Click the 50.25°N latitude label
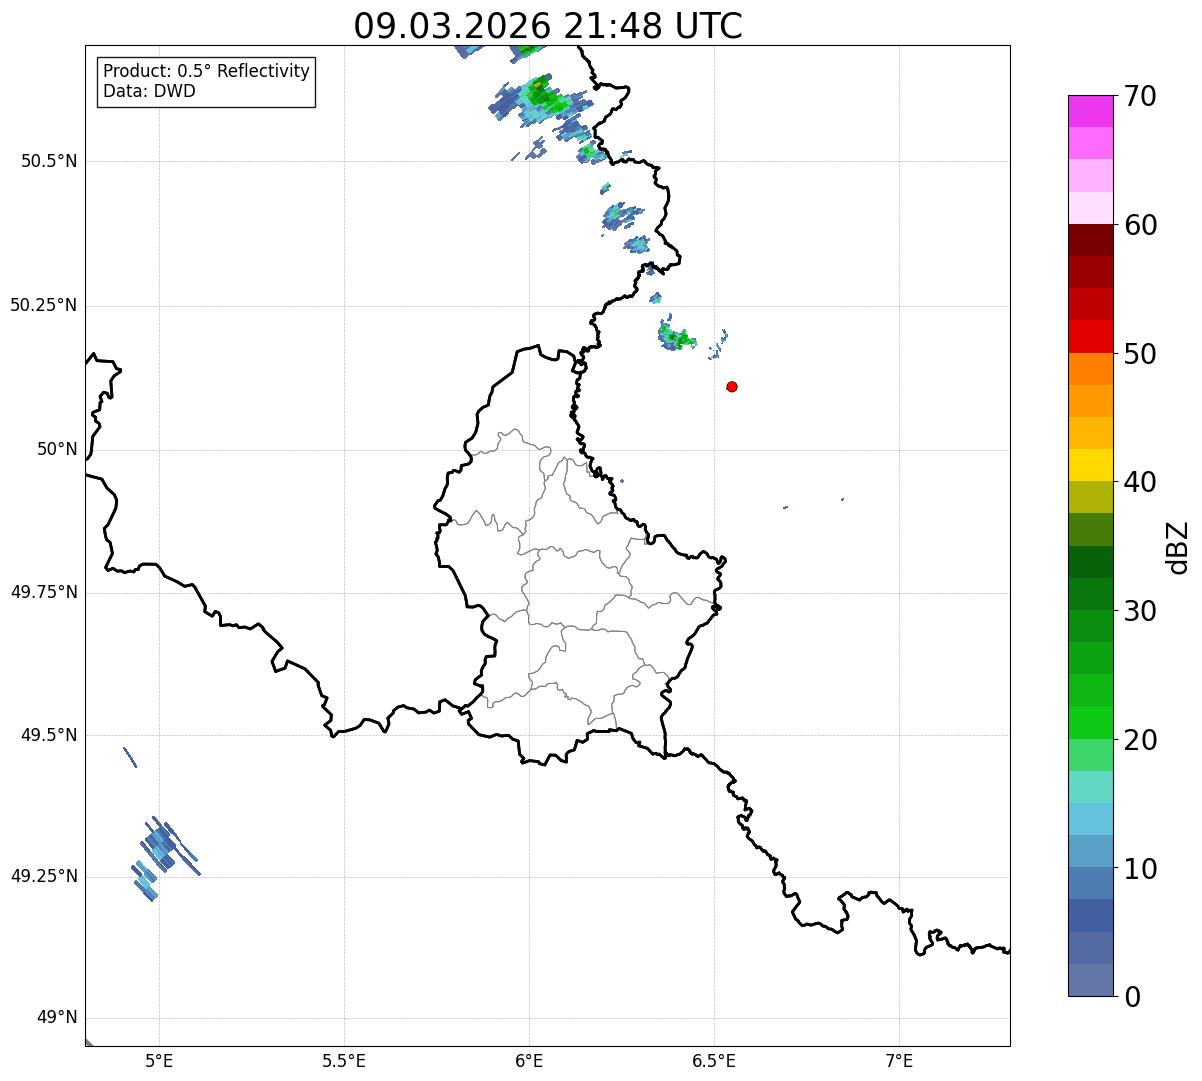The width and height of the screenshot is (1202, 1081). (44, 305)
